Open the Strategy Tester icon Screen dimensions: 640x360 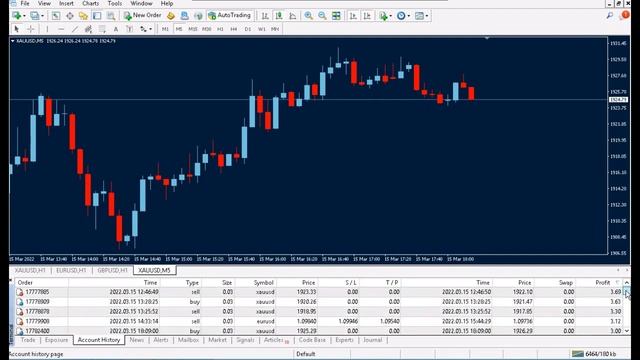click(x=111, y=16)
